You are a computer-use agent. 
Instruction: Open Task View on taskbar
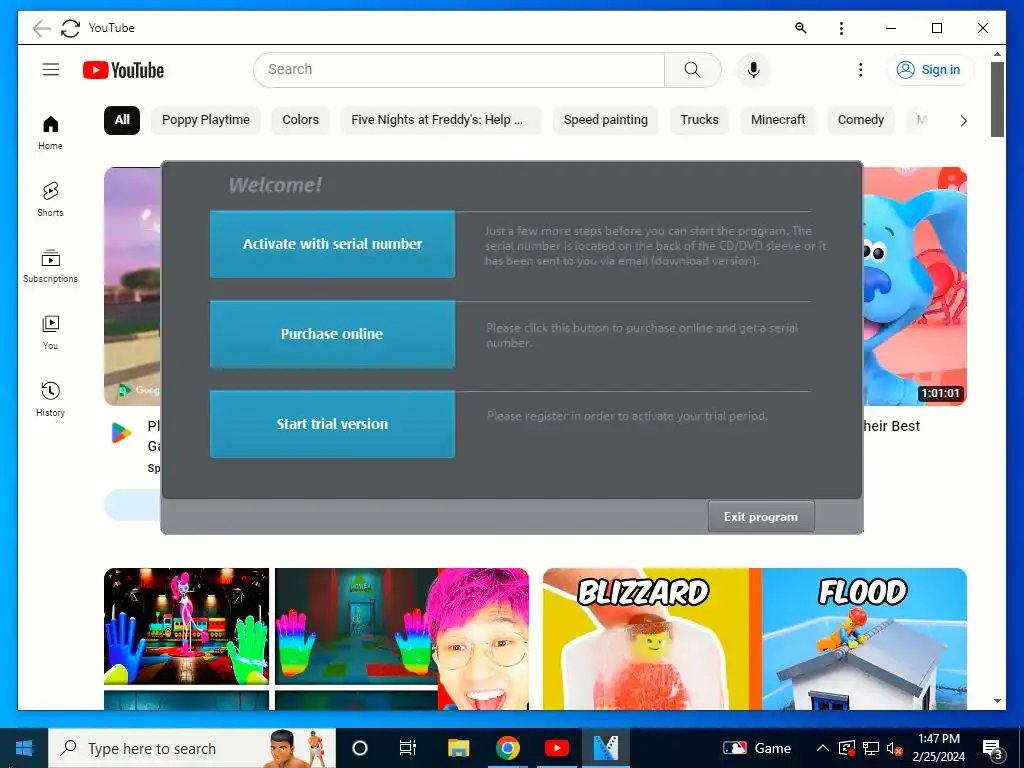click(x=408, y=748)
